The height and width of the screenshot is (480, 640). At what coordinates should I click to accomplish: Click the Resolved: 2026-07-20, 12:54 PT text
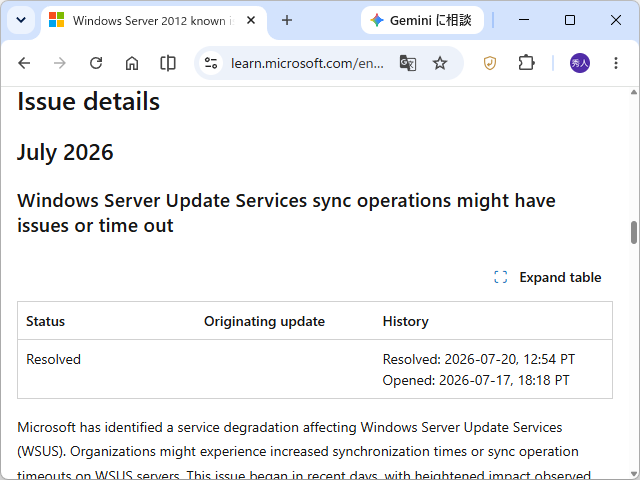pyautogui.click(x=478, y=359)
